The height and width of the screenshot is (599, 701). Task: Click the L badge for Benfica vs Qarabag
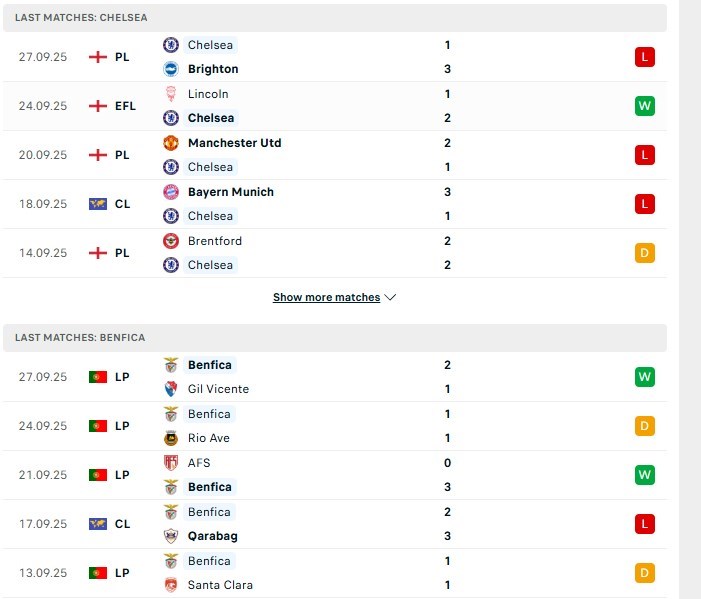[644, 524]
